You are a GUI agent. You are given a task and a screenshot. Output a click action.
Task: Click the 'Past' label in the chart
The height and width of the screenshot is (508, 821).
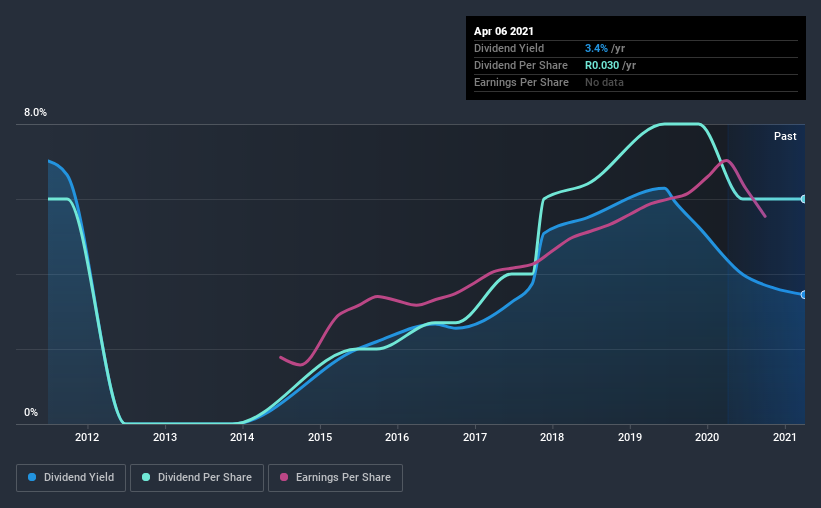tap(785, 136)
